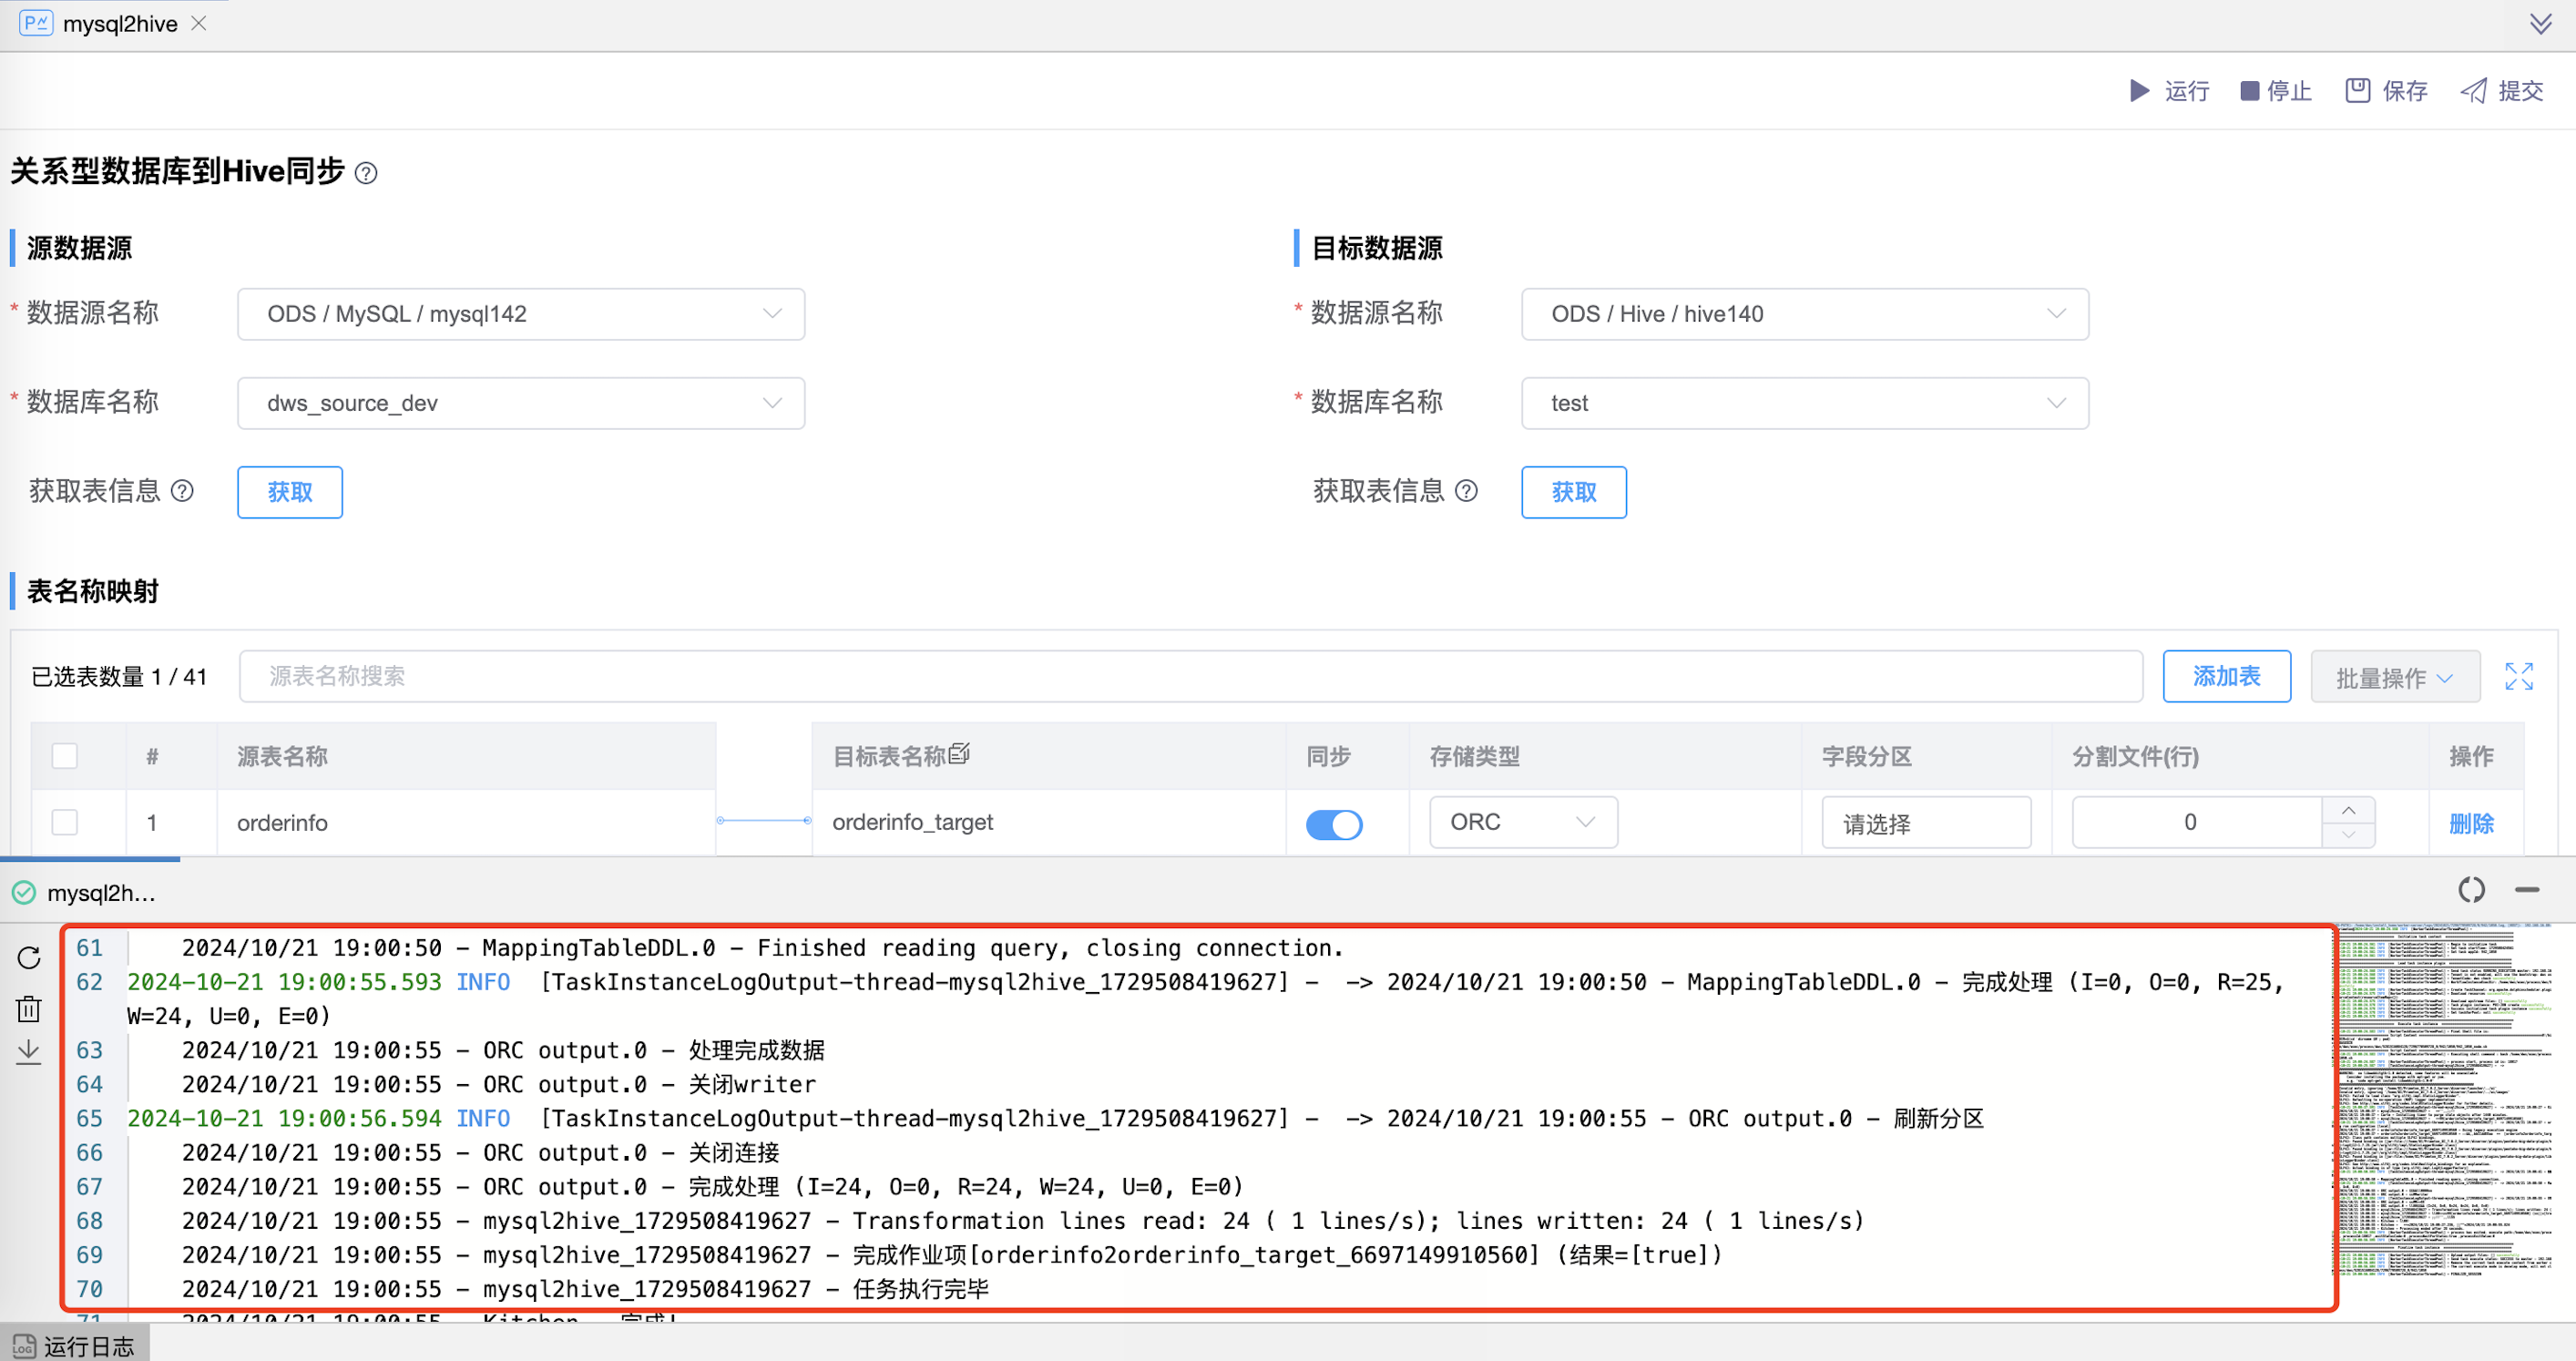Edit the 目标表名称 column header
The height and width of the screenshot is (1361, 2576).
959,753
